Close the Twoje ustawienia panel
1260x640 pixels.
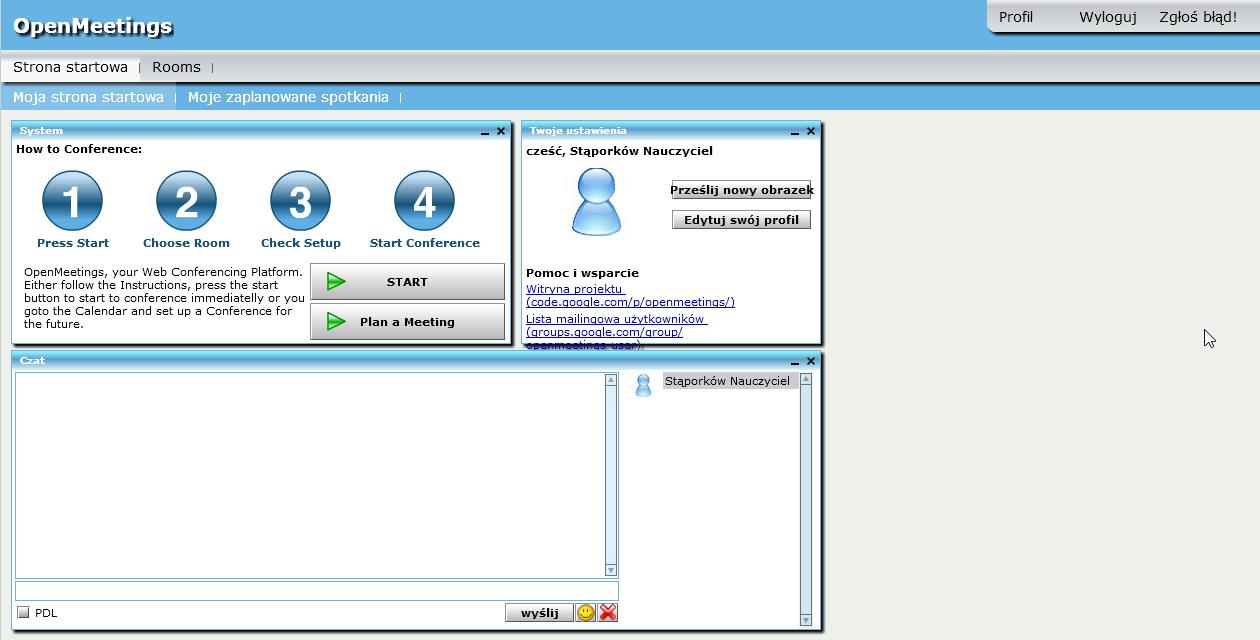[811, 131]
